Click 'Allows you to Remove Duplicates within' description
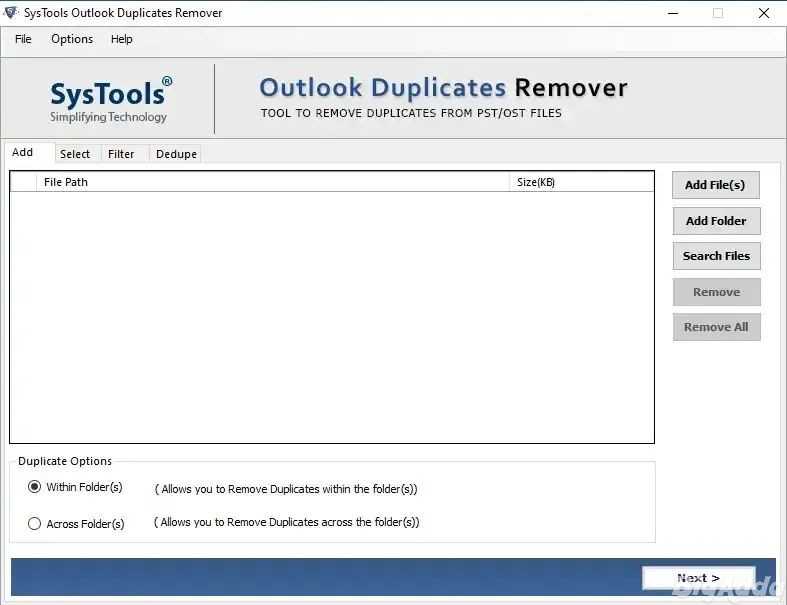 286,489
